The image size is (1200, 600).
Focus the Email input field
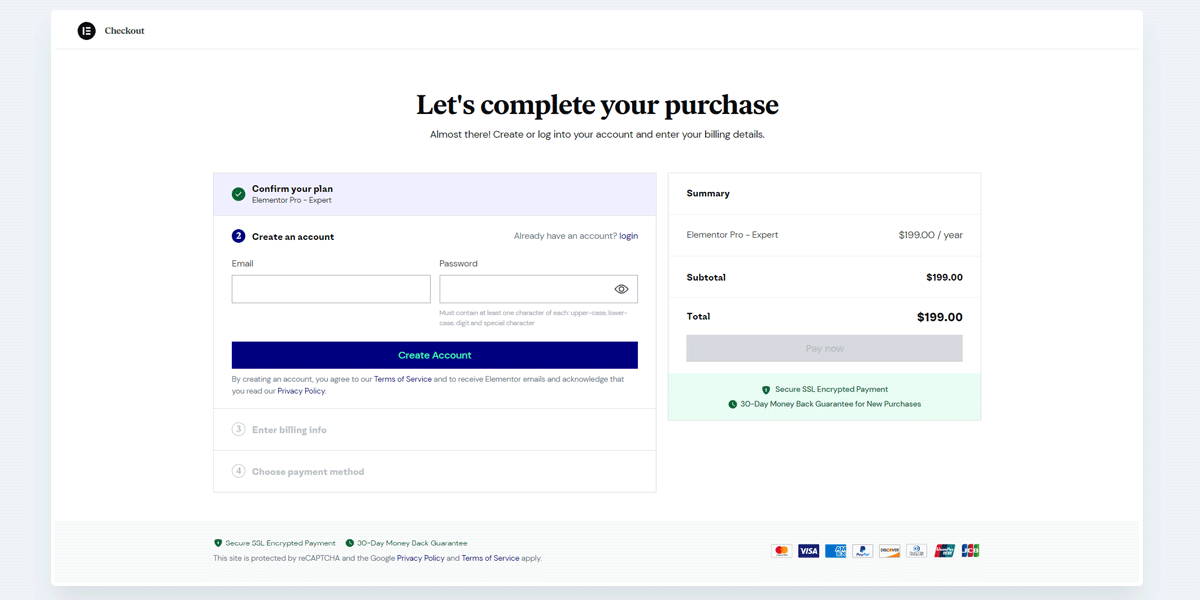click(x=331, y=289)
